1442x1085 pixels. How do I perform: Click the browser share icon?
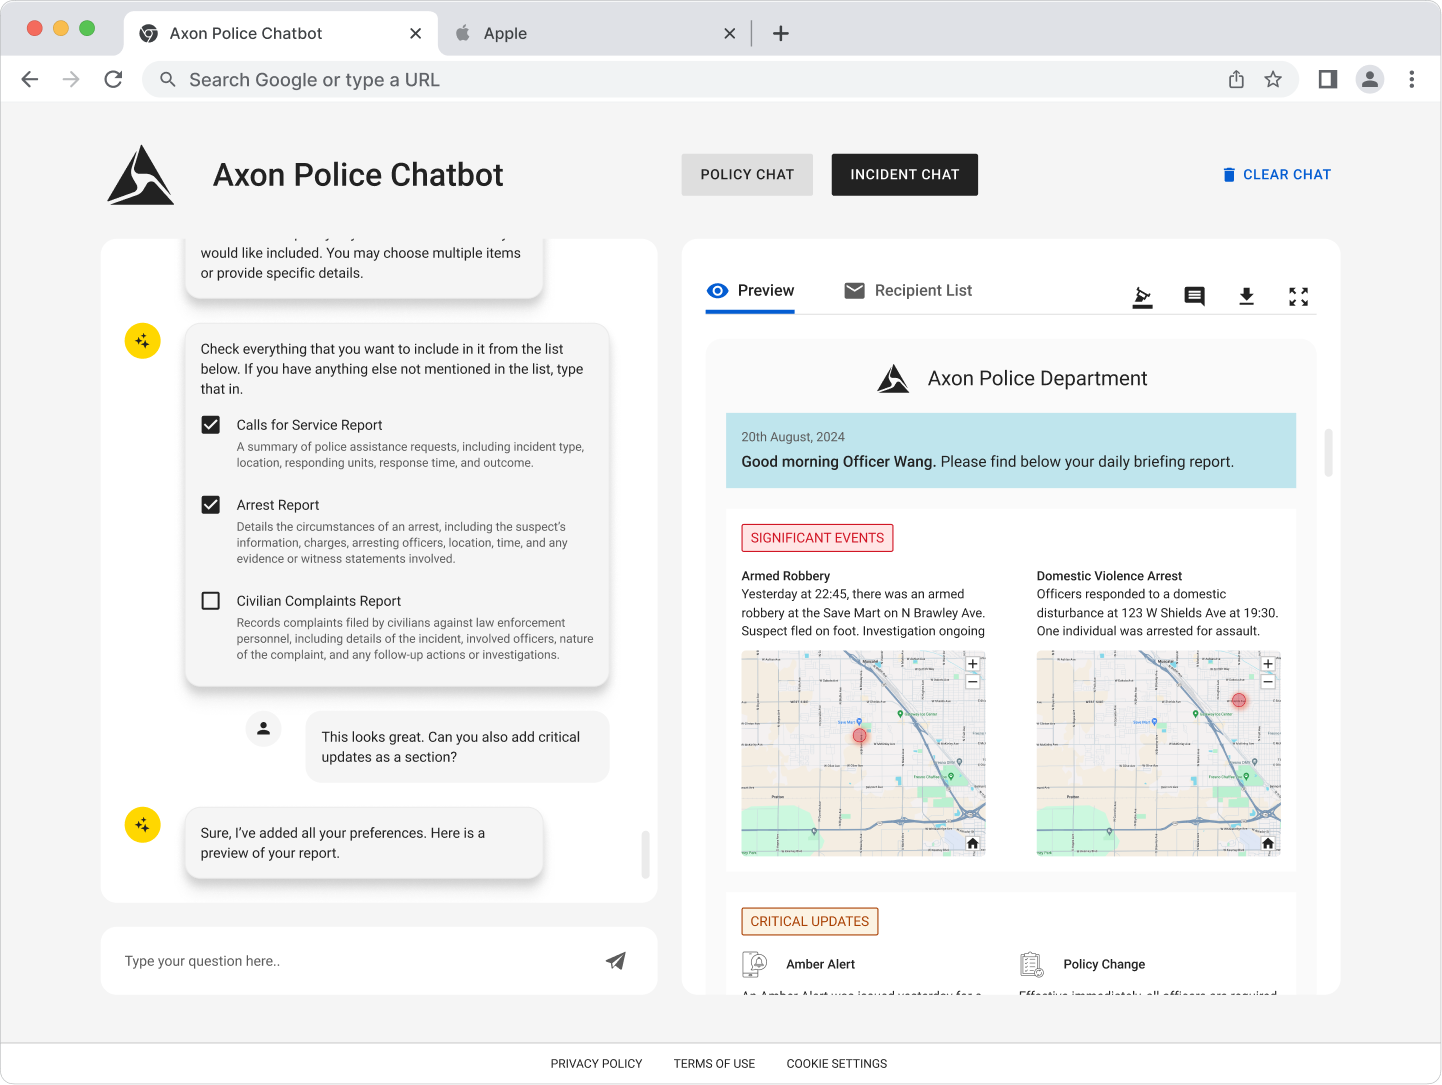point(1236,80)
